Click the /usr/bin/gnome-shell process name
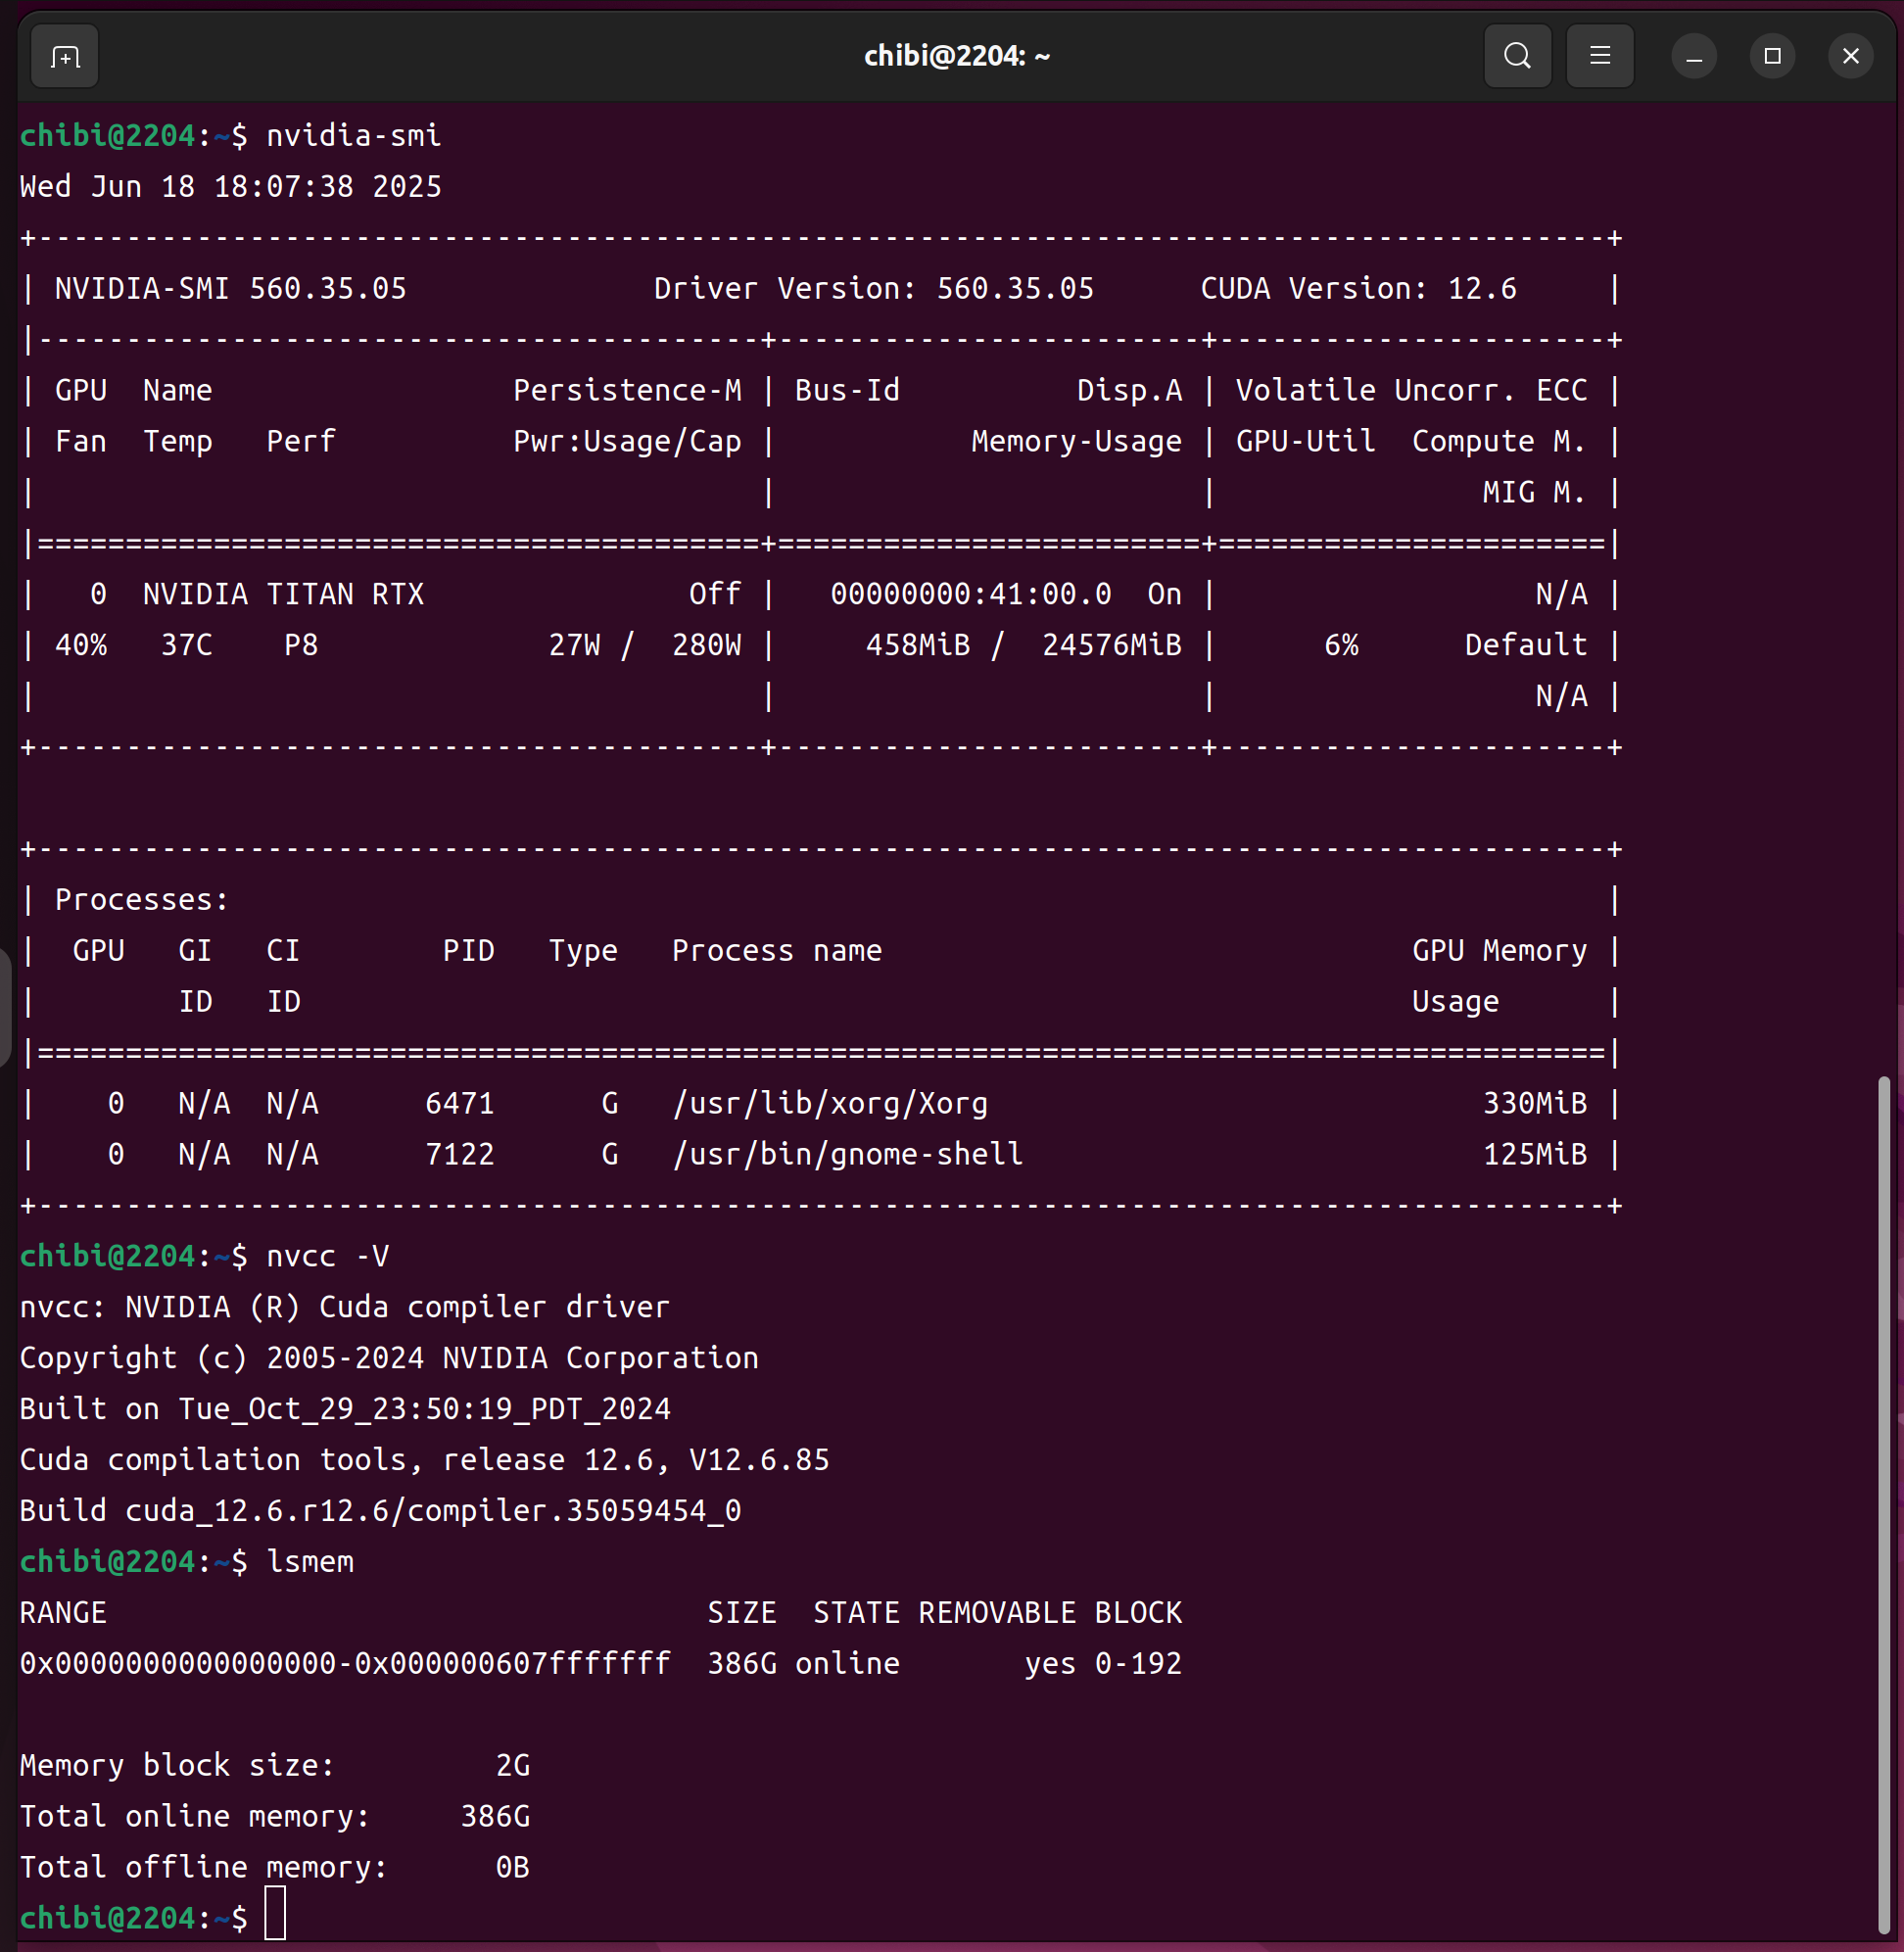The width and height of the screenshot is (1904, 1952). [x=847, y=1154]
